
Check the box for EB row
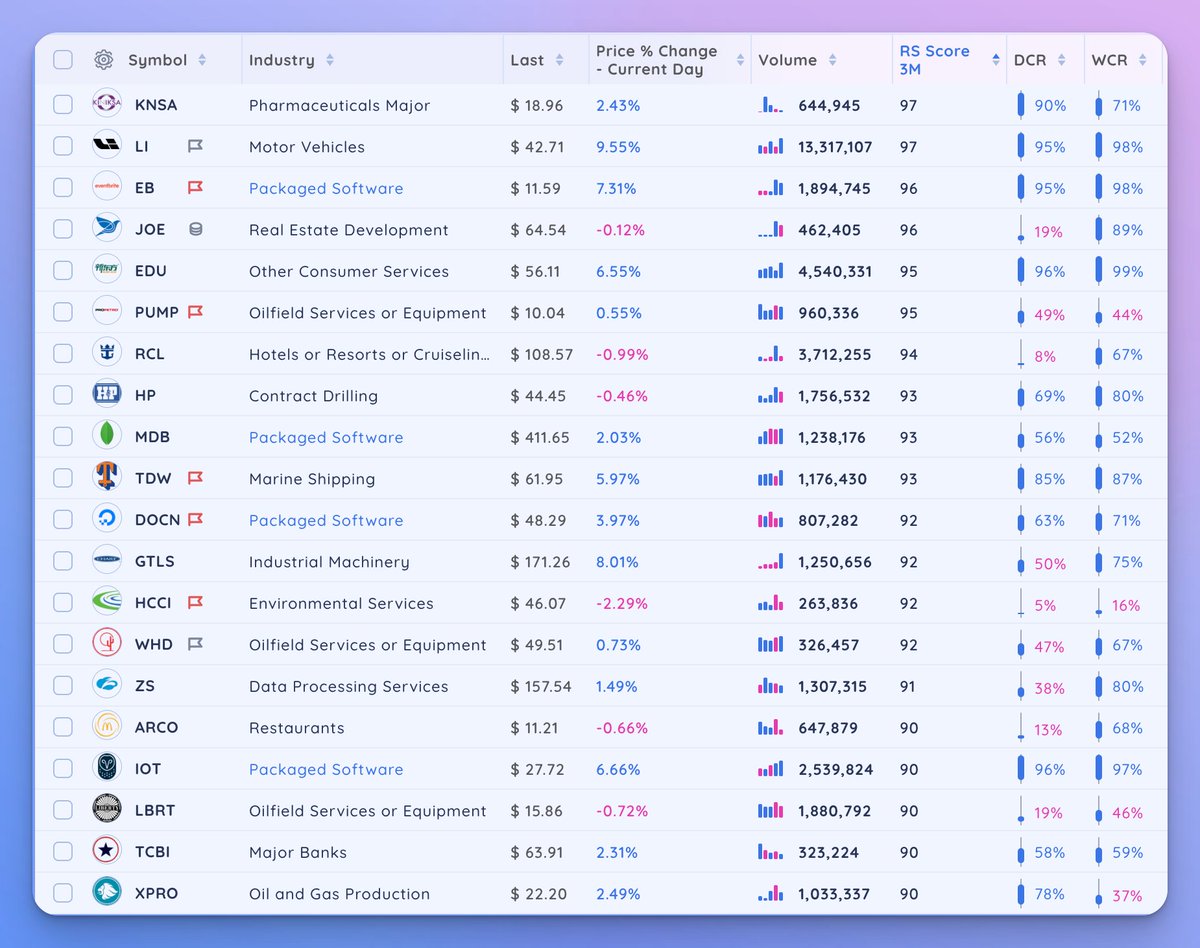(x=63, y=188)
